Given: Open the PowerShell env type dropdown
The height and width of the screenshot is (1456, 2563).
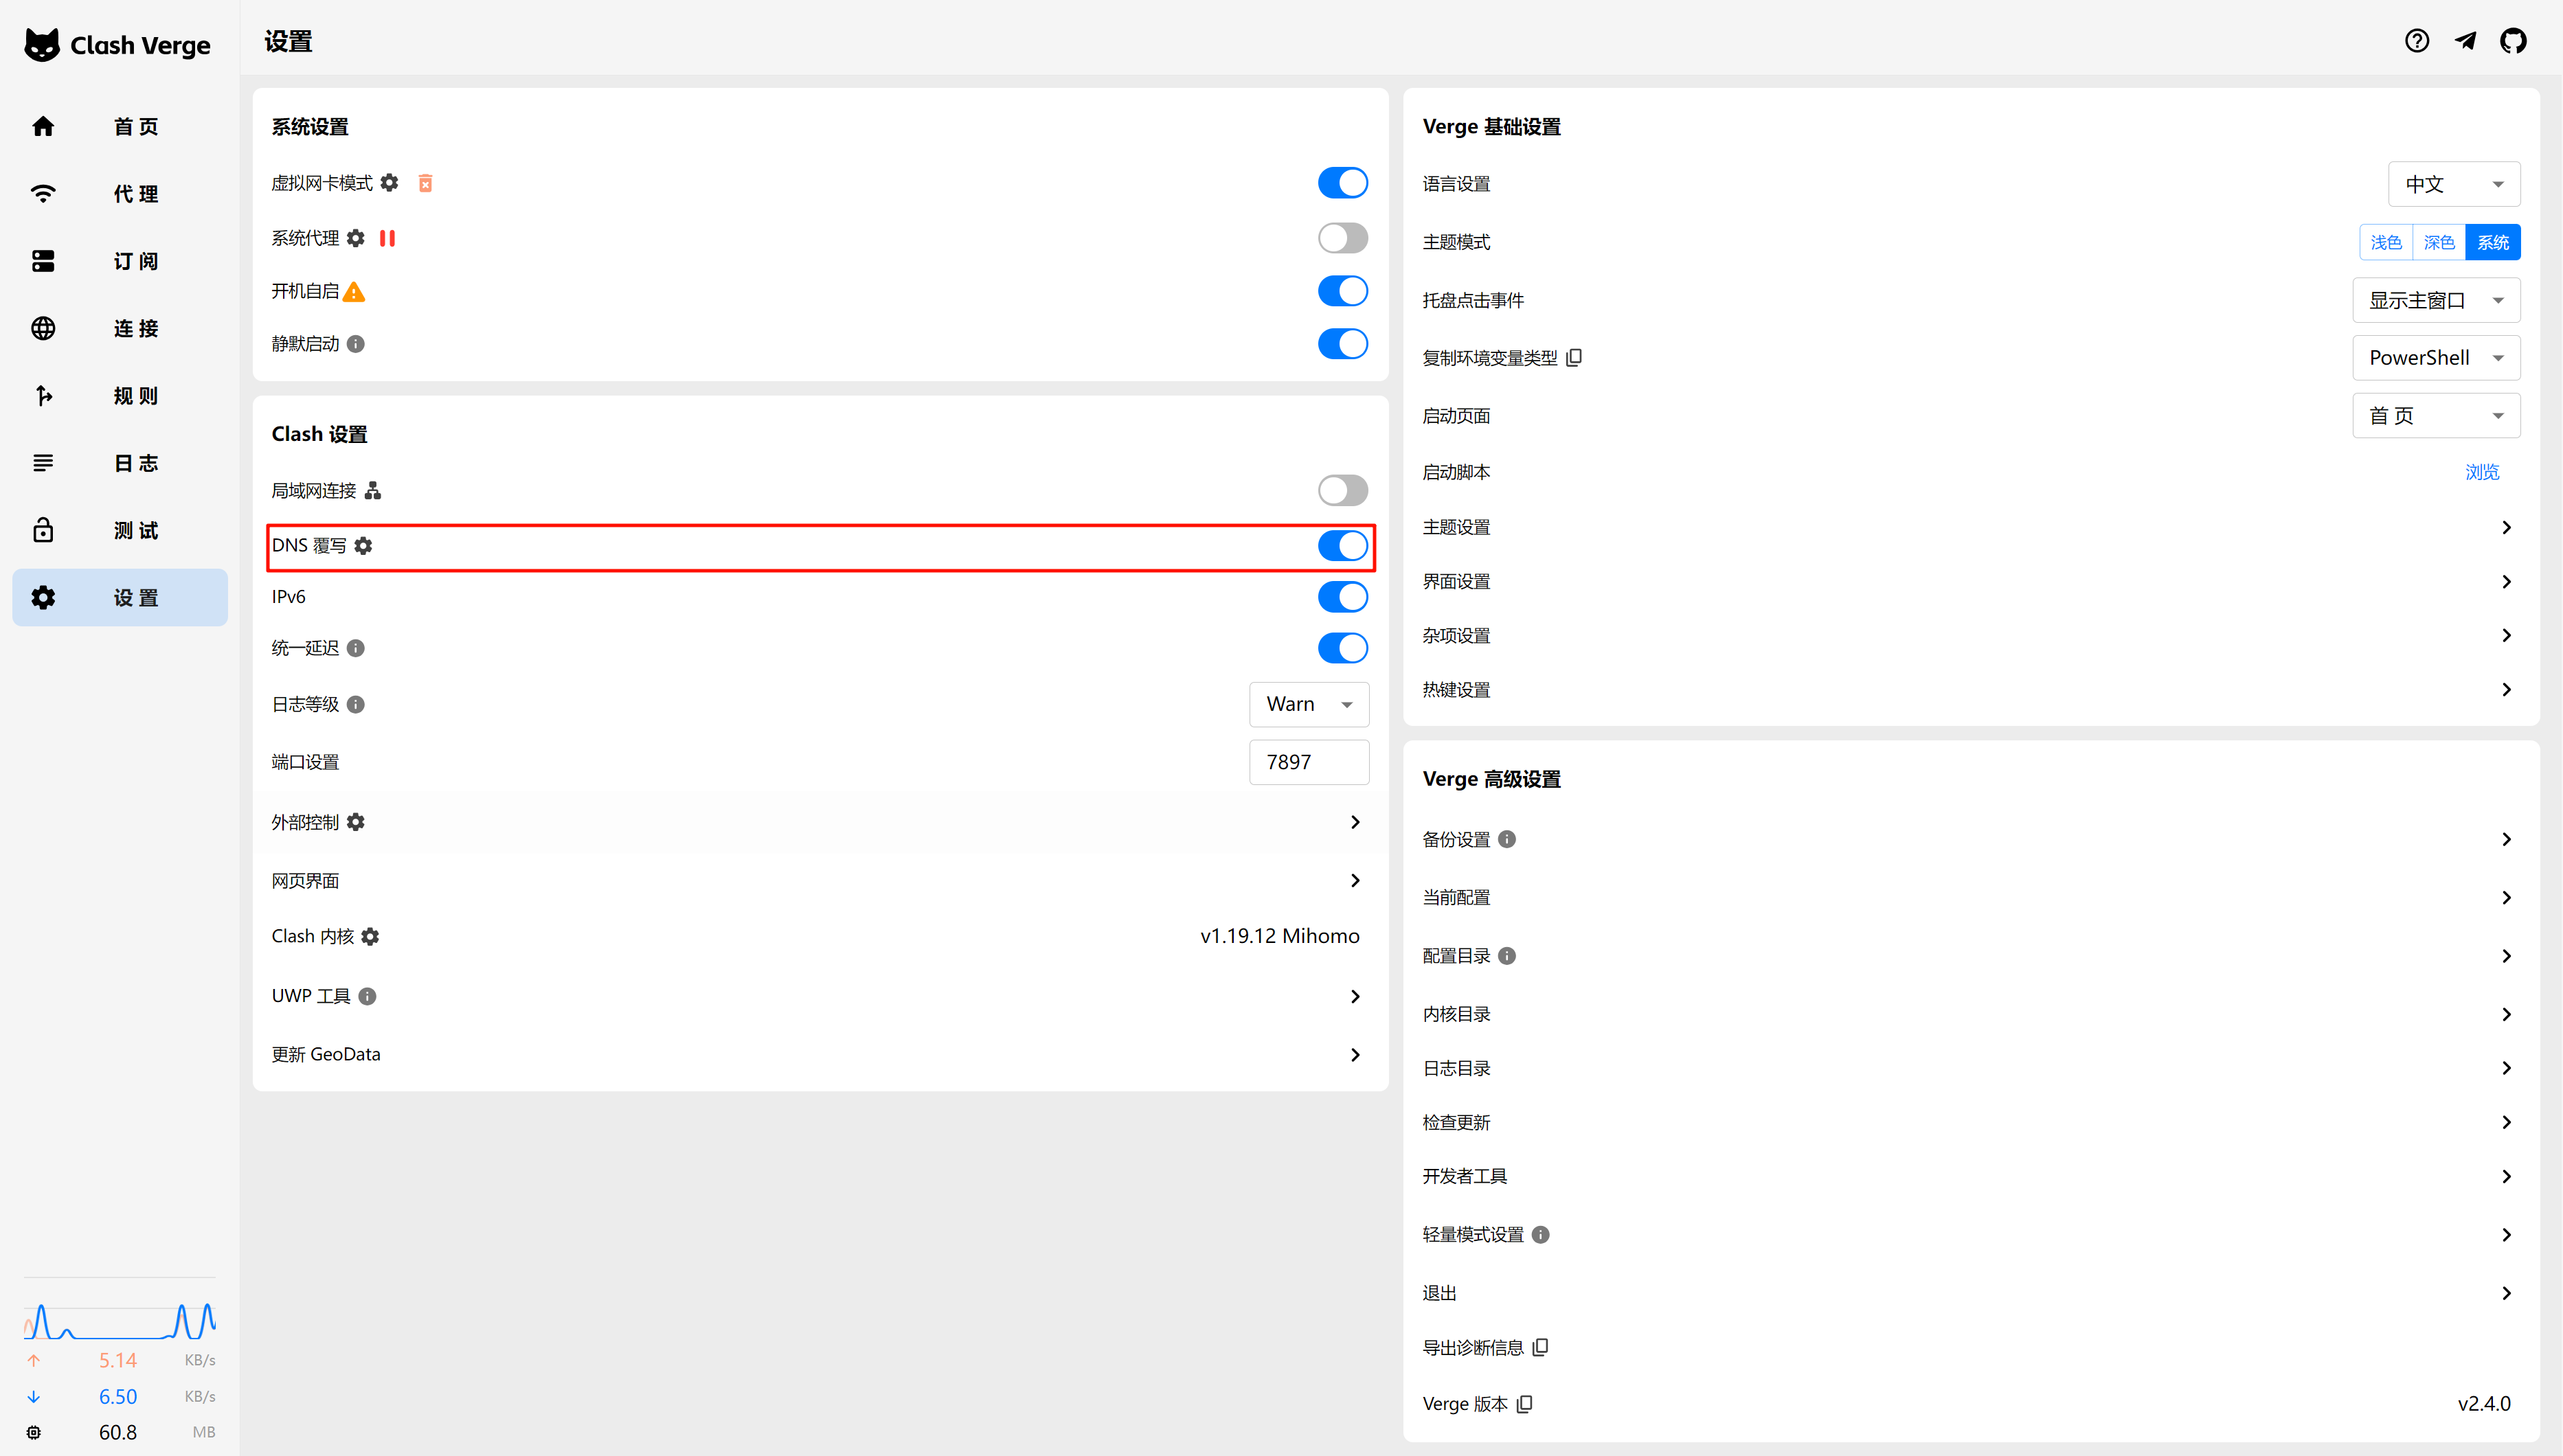Looking at the screenshot, I should [x=2435, y=358].
